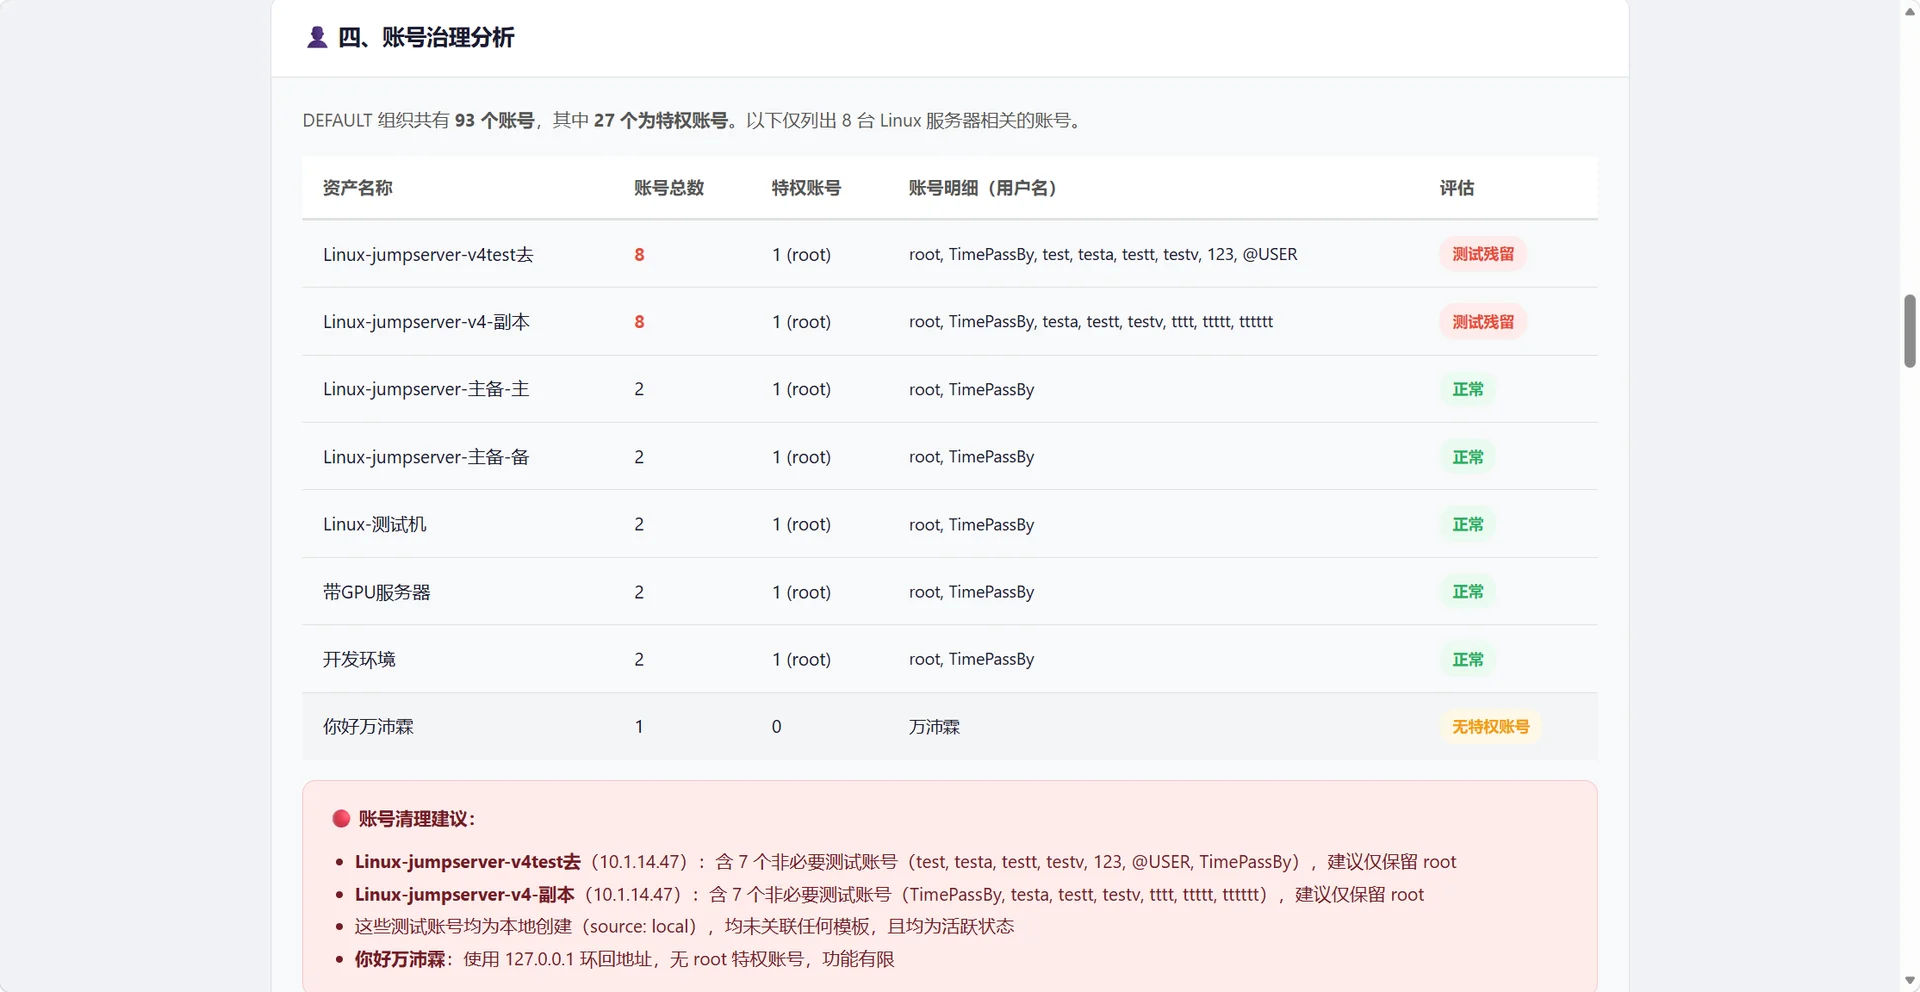Select the 开发环境 asset name
The width and height of the screenshot is (1920, 992).
coord(359,659)
